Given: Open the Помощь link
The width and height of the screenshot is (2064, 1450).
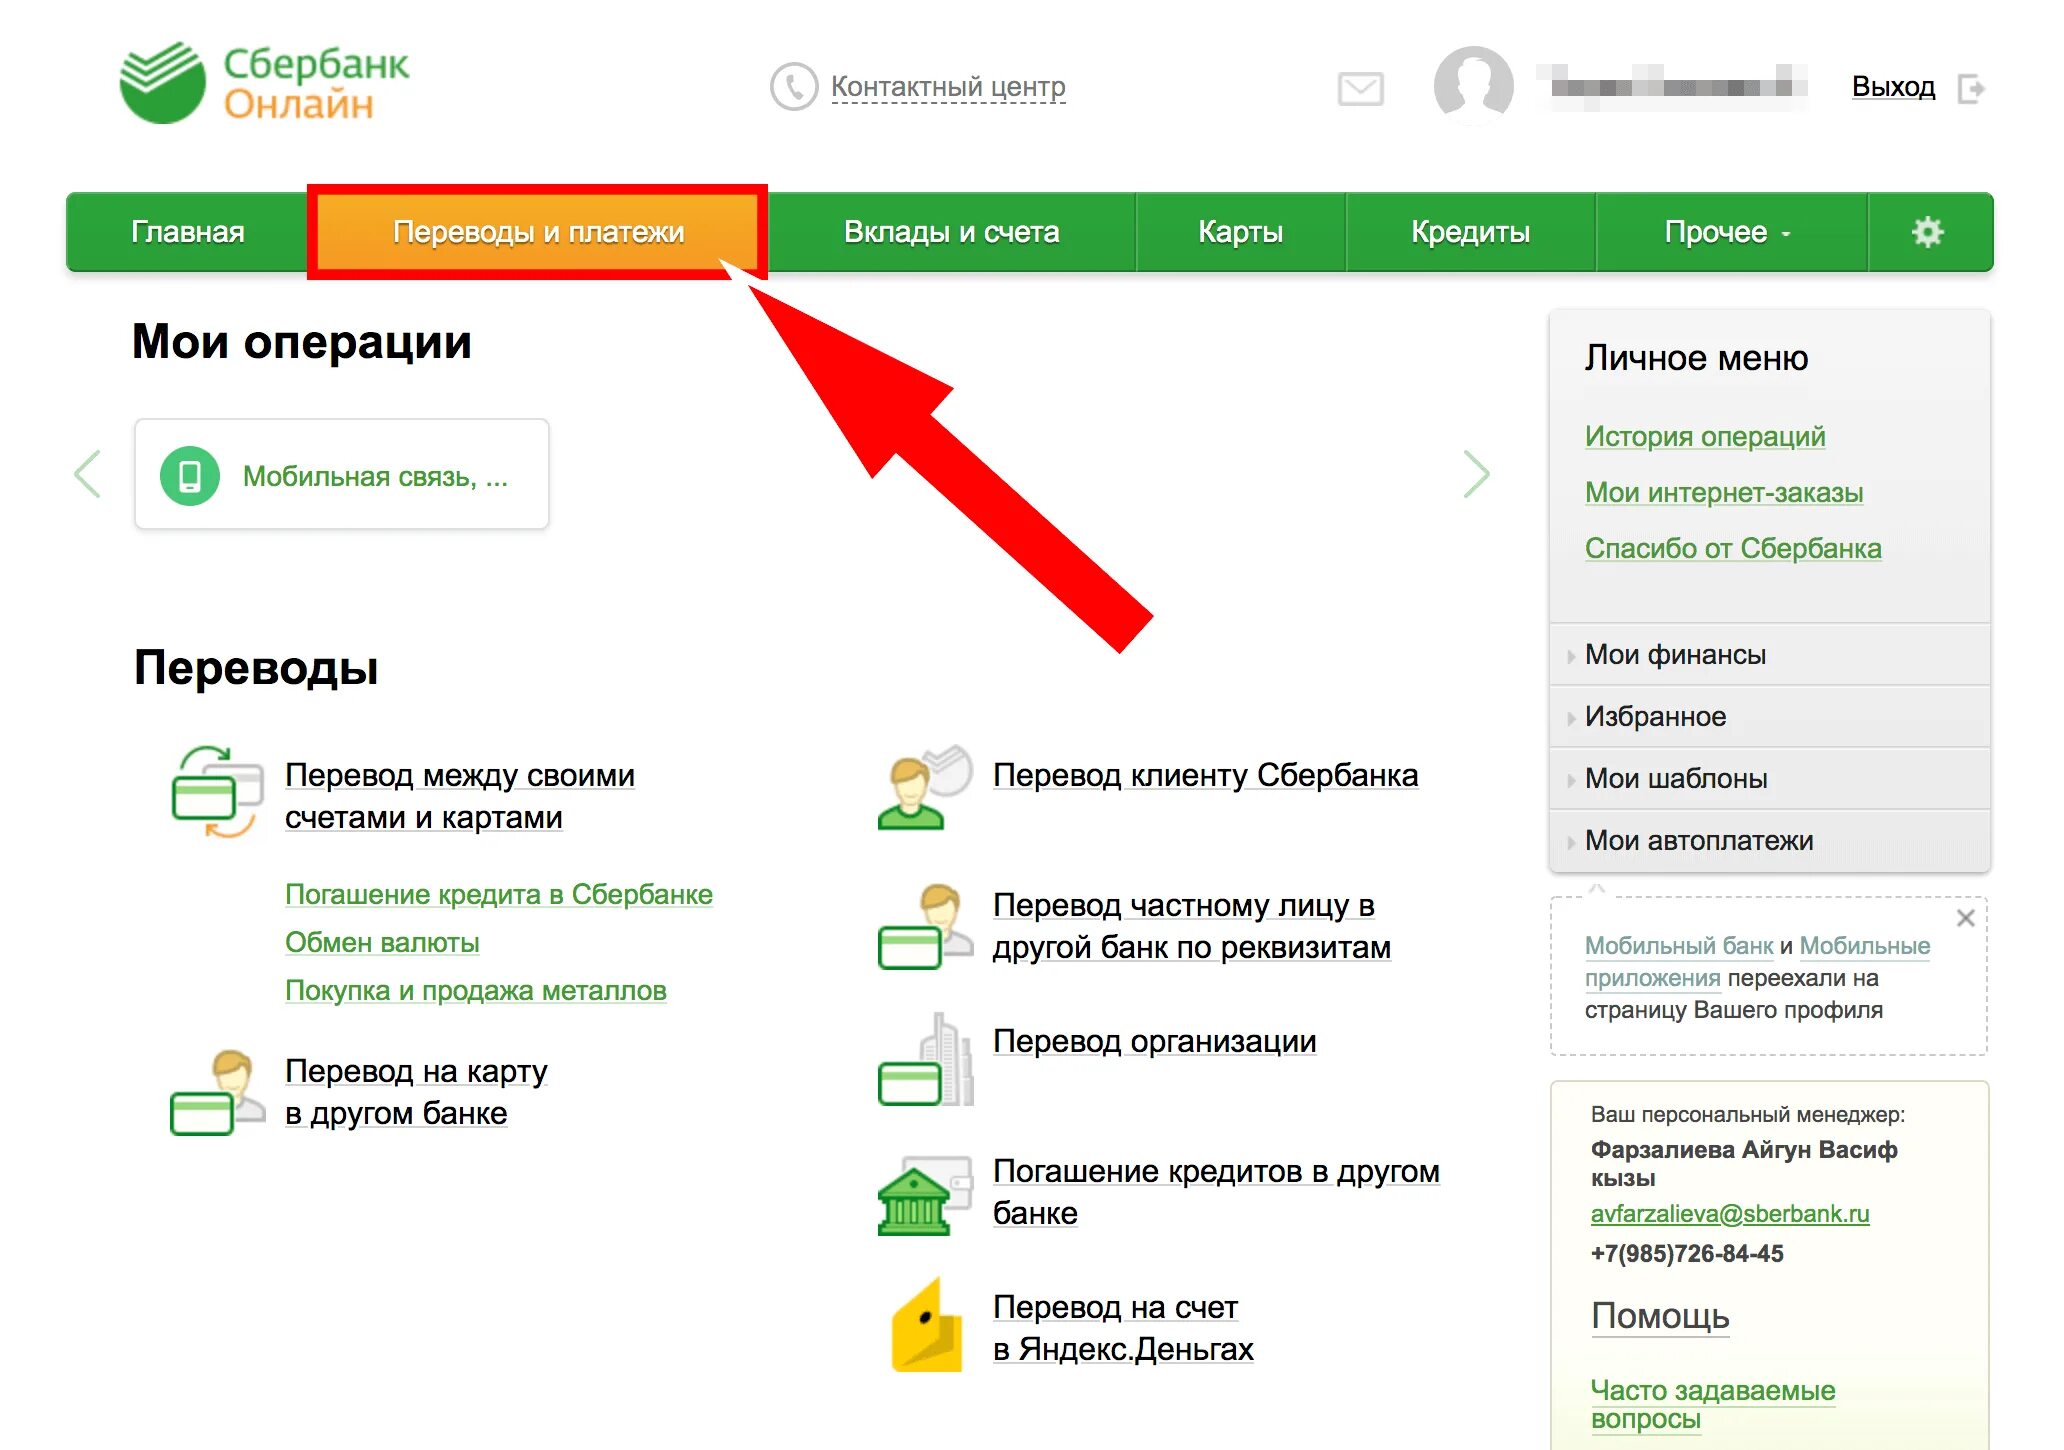Looking at the screenshot, I should 1660,1317.
